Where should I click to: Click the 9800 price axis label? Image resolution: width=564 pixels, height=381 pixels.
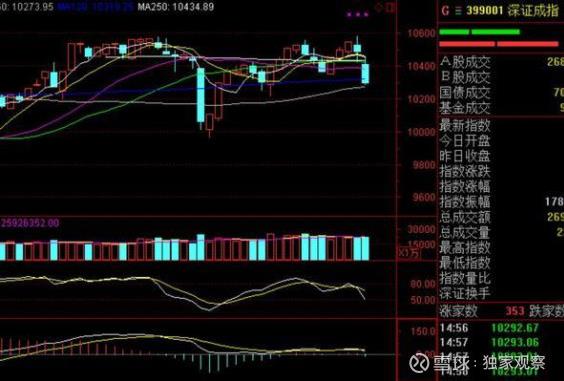click(x=424, y=165)
